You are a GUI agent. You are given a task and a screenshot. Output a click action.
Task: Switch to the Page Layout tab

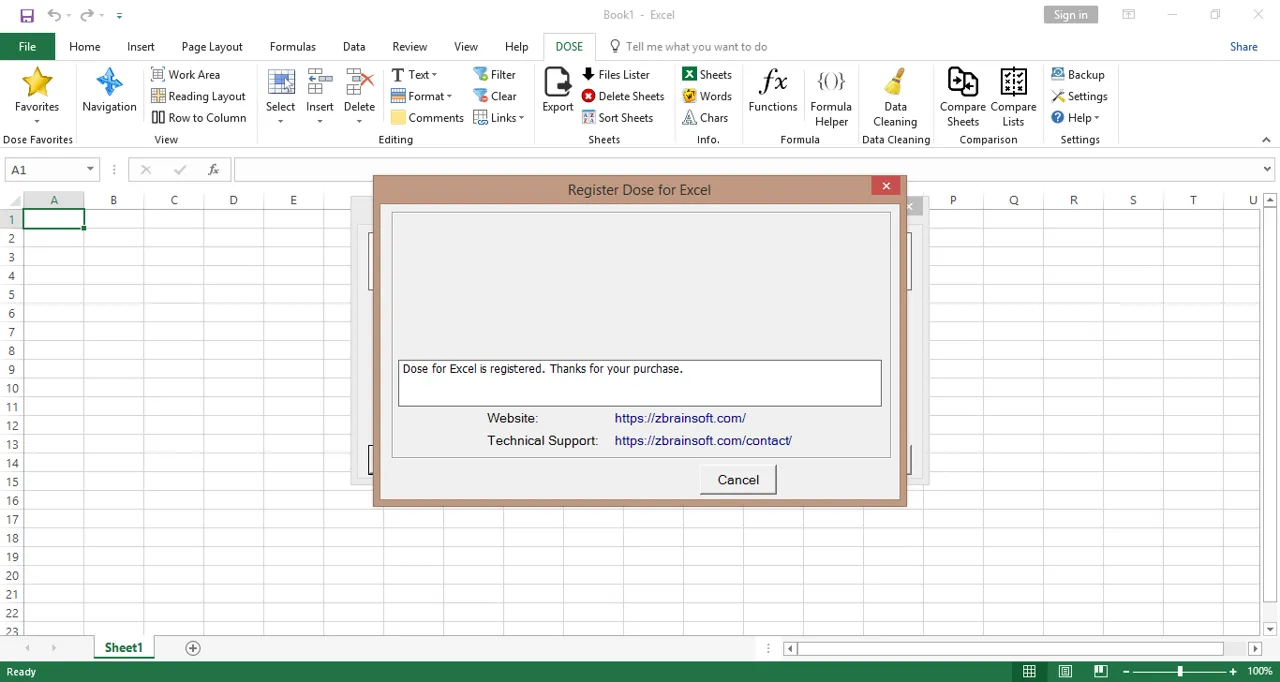click(212, 47)
